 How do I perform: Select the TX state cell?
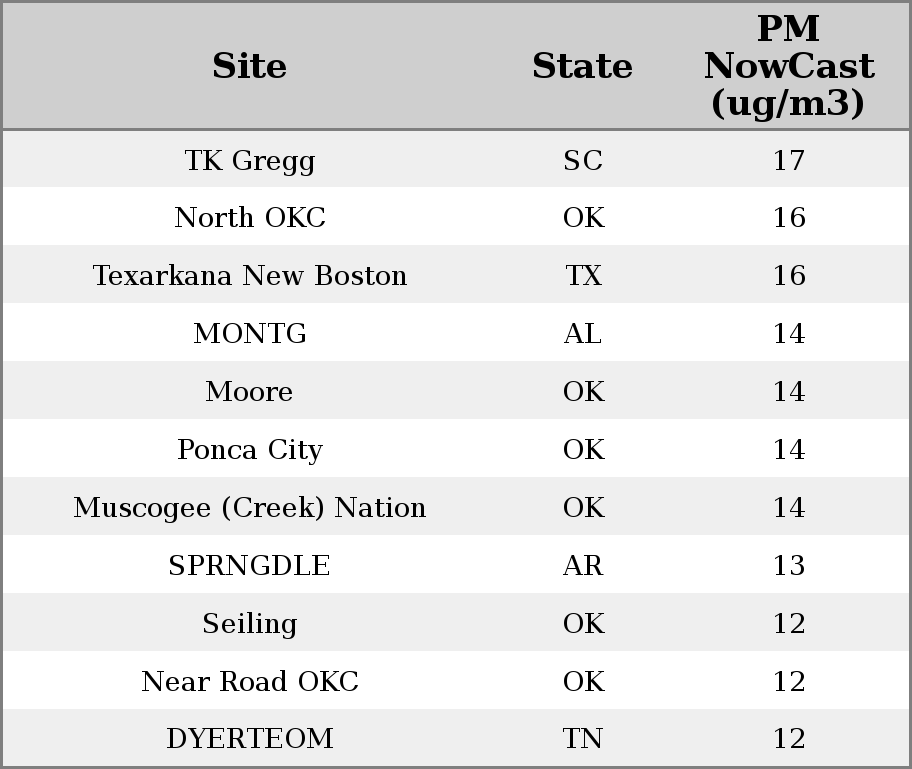pyautogui.click(x=583, y=276)
